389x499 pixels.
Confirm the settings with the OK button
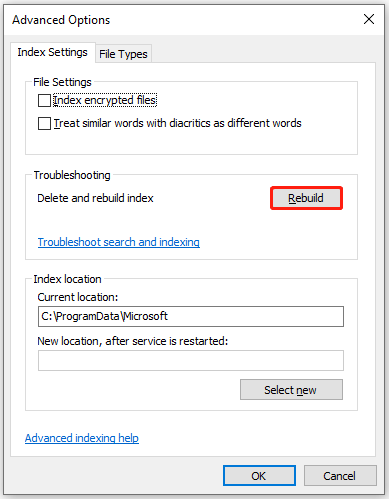tap(259, 476)
